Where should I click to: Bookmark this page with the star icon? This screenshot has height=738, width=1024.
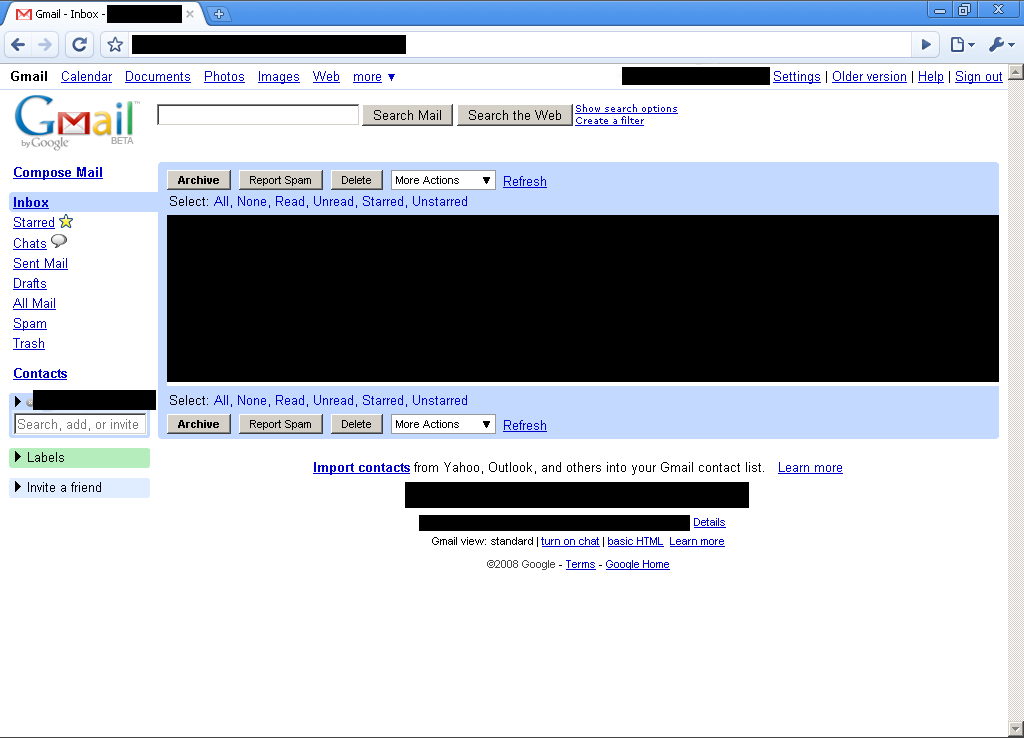pyautogui.click(x=115, y=44)
